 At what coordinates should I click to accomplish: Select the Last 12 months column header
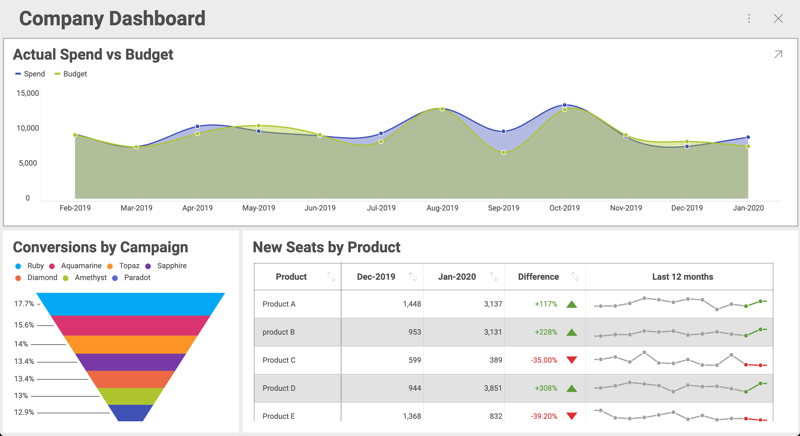pyautogui.click(x=682, y=277)
